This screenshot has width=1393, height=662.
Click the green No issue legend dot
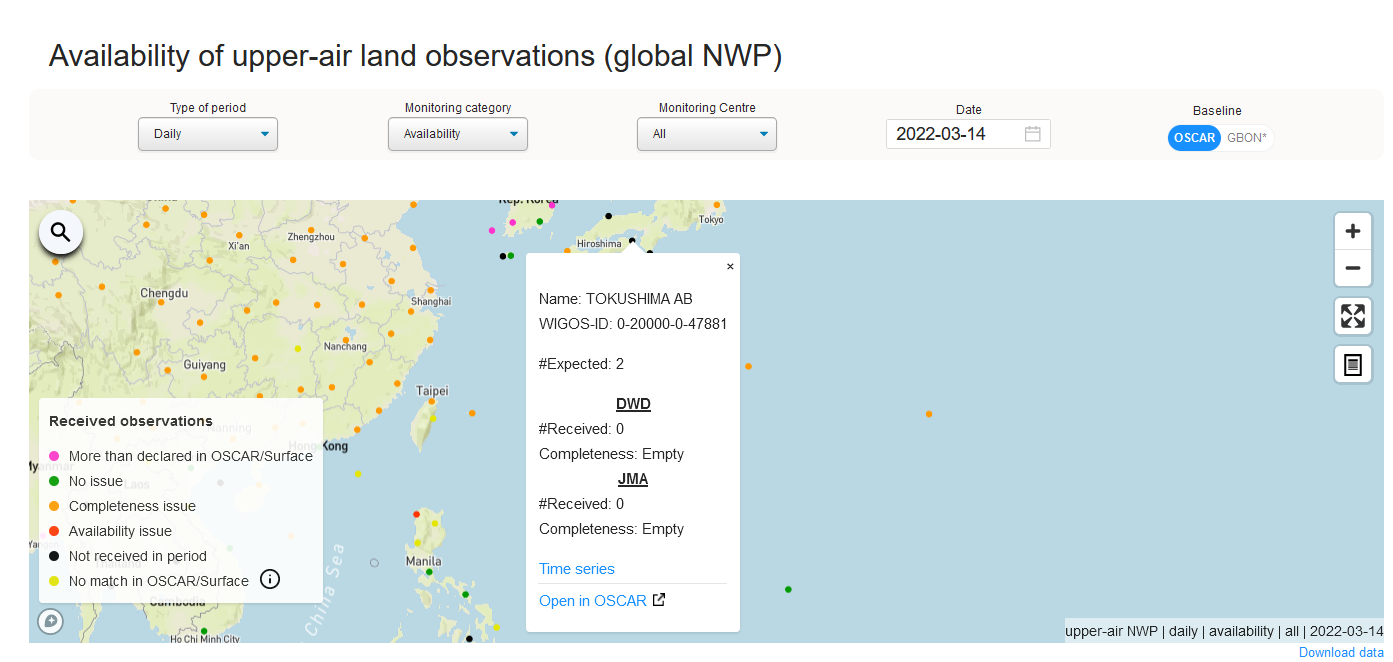(x=54, y=481)
